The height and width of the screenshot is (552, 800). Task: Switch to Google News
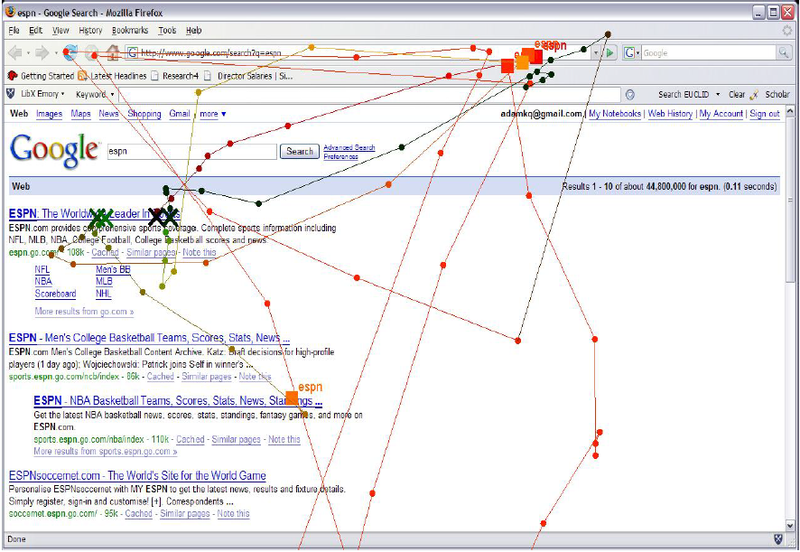click(109, 114)
